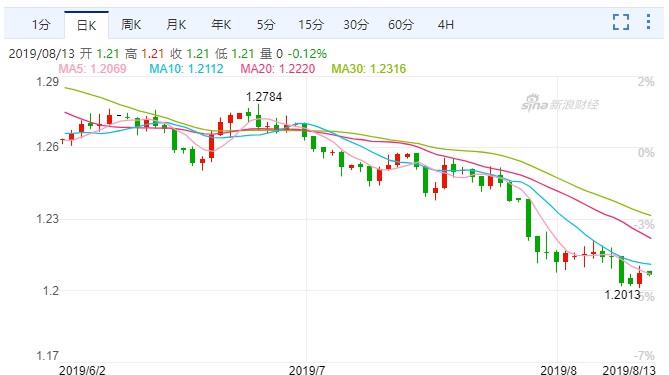
Task: Click the last candlestick above 1.2013
Action: pyautogui.click(x=649, y=273)
